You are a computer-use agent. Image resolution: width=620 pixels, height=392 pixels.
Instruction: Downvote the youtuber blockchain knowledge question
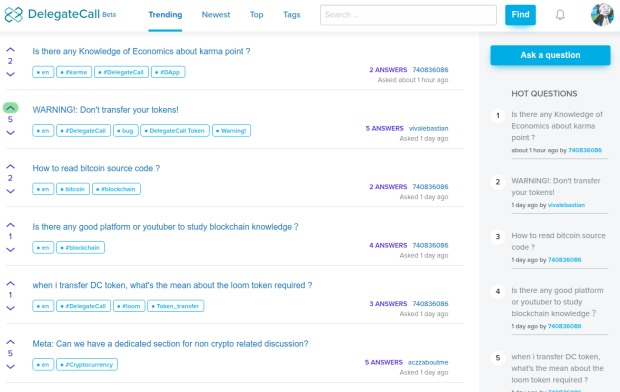point(10,250)
